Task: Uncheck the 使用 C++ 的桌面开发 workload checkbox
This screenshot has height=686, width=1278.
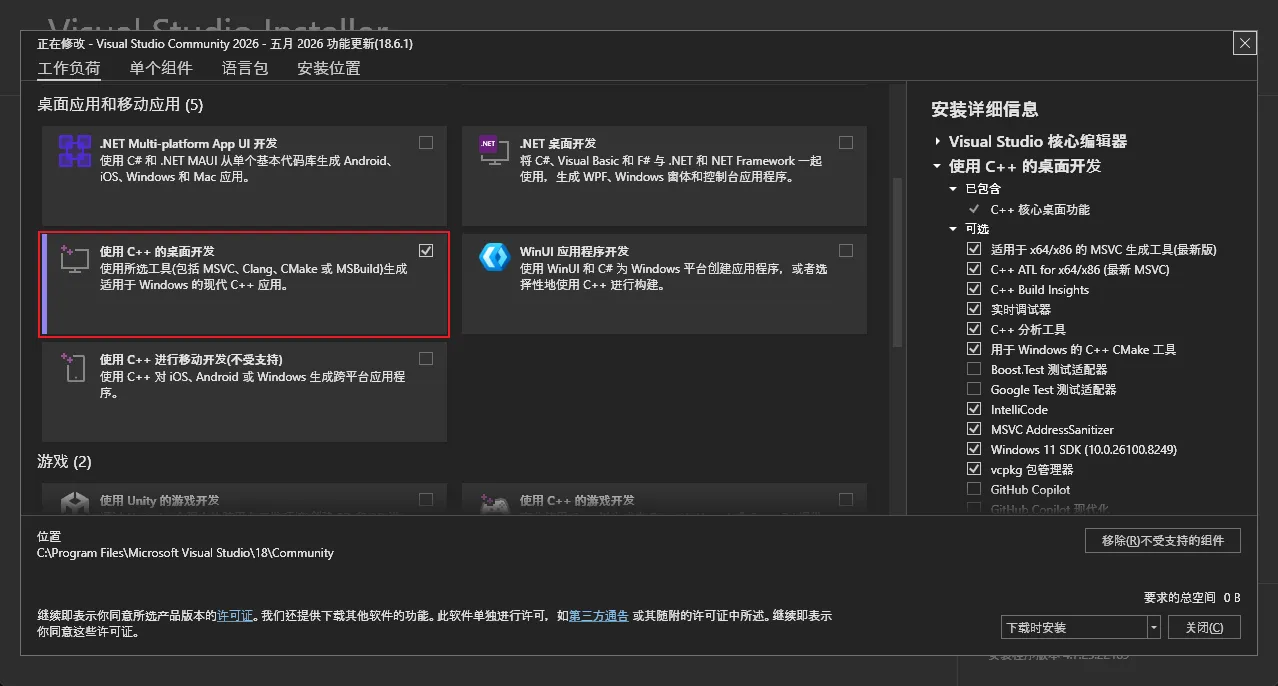Action: [x=426, y=250]
